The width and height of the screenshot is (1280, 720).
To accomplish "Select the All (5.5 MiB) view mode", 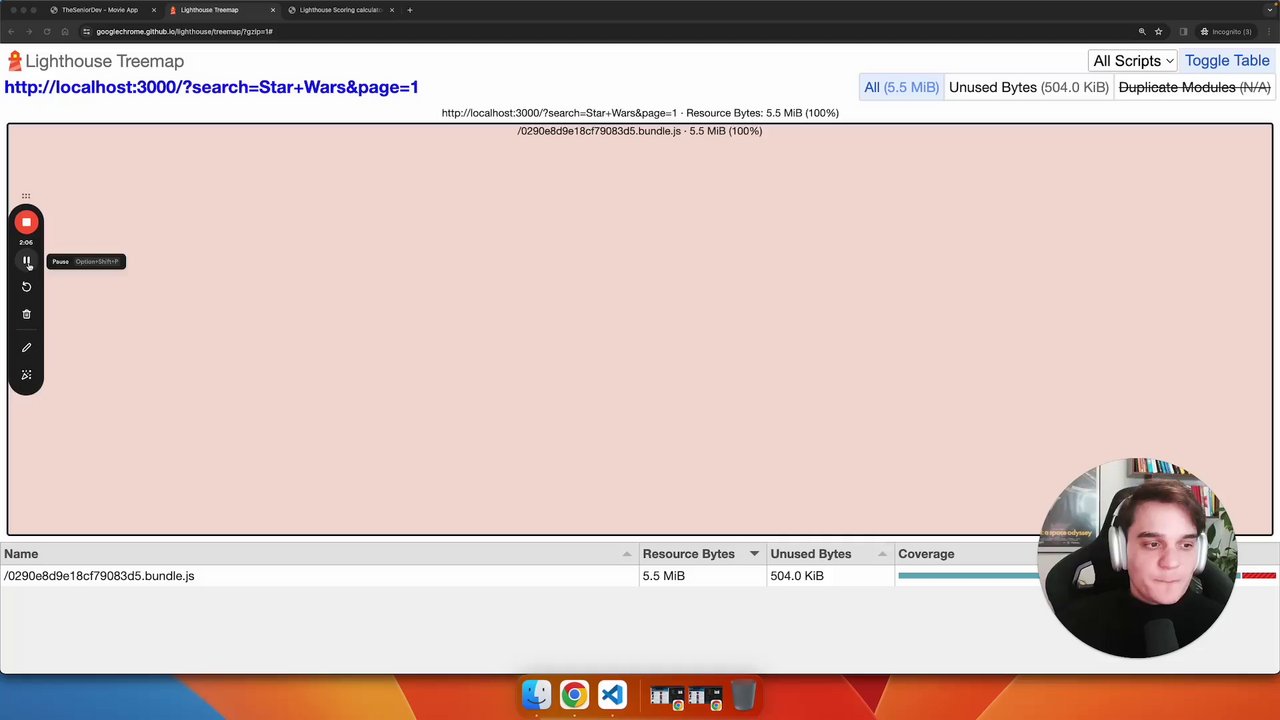I will click(901, 87).
